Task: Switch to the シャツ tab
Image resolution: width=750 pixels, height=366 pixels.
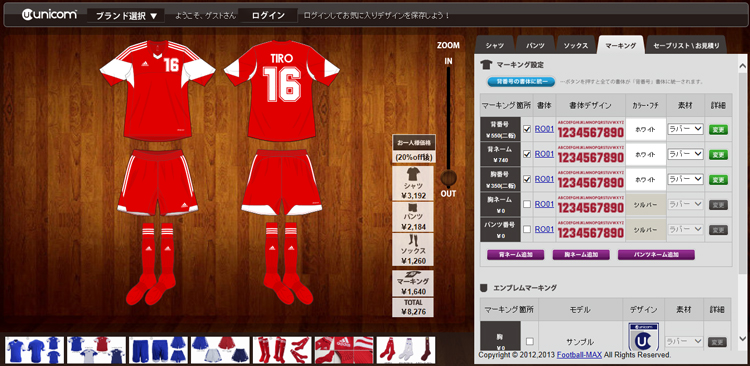Action: tap(495, 45)
